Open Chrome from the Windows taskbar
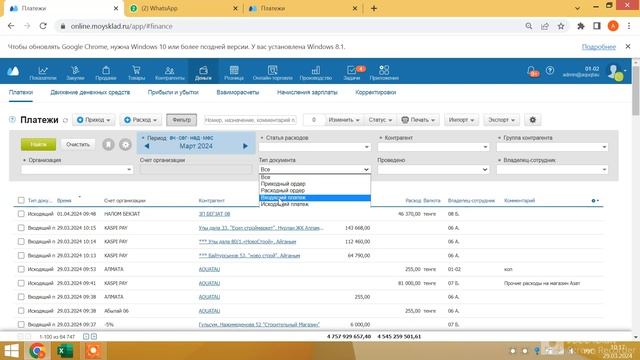 [37, 351]
